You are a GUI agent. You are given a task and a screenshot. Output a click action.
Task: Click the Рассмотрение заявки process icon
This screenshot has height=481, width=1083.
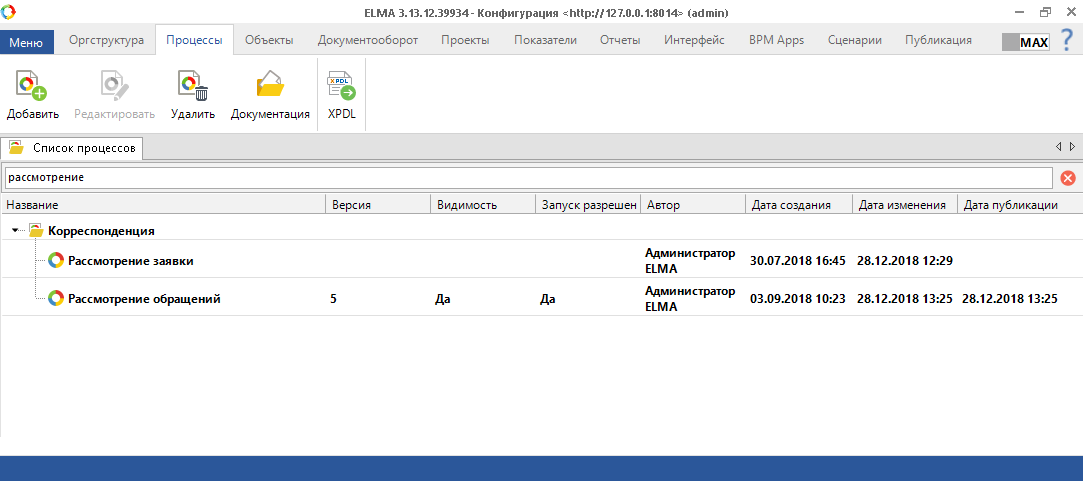[x=56, y=261]
